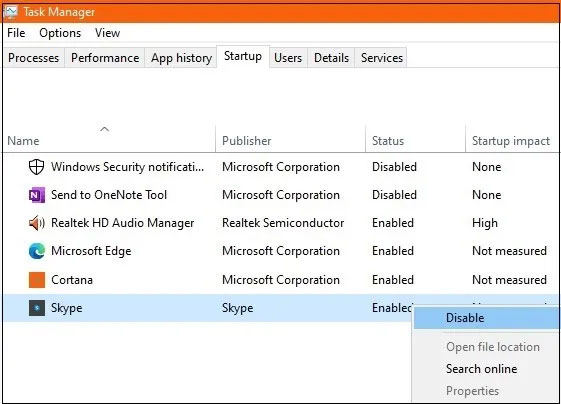Click the Skype app icon

(37, 308)
